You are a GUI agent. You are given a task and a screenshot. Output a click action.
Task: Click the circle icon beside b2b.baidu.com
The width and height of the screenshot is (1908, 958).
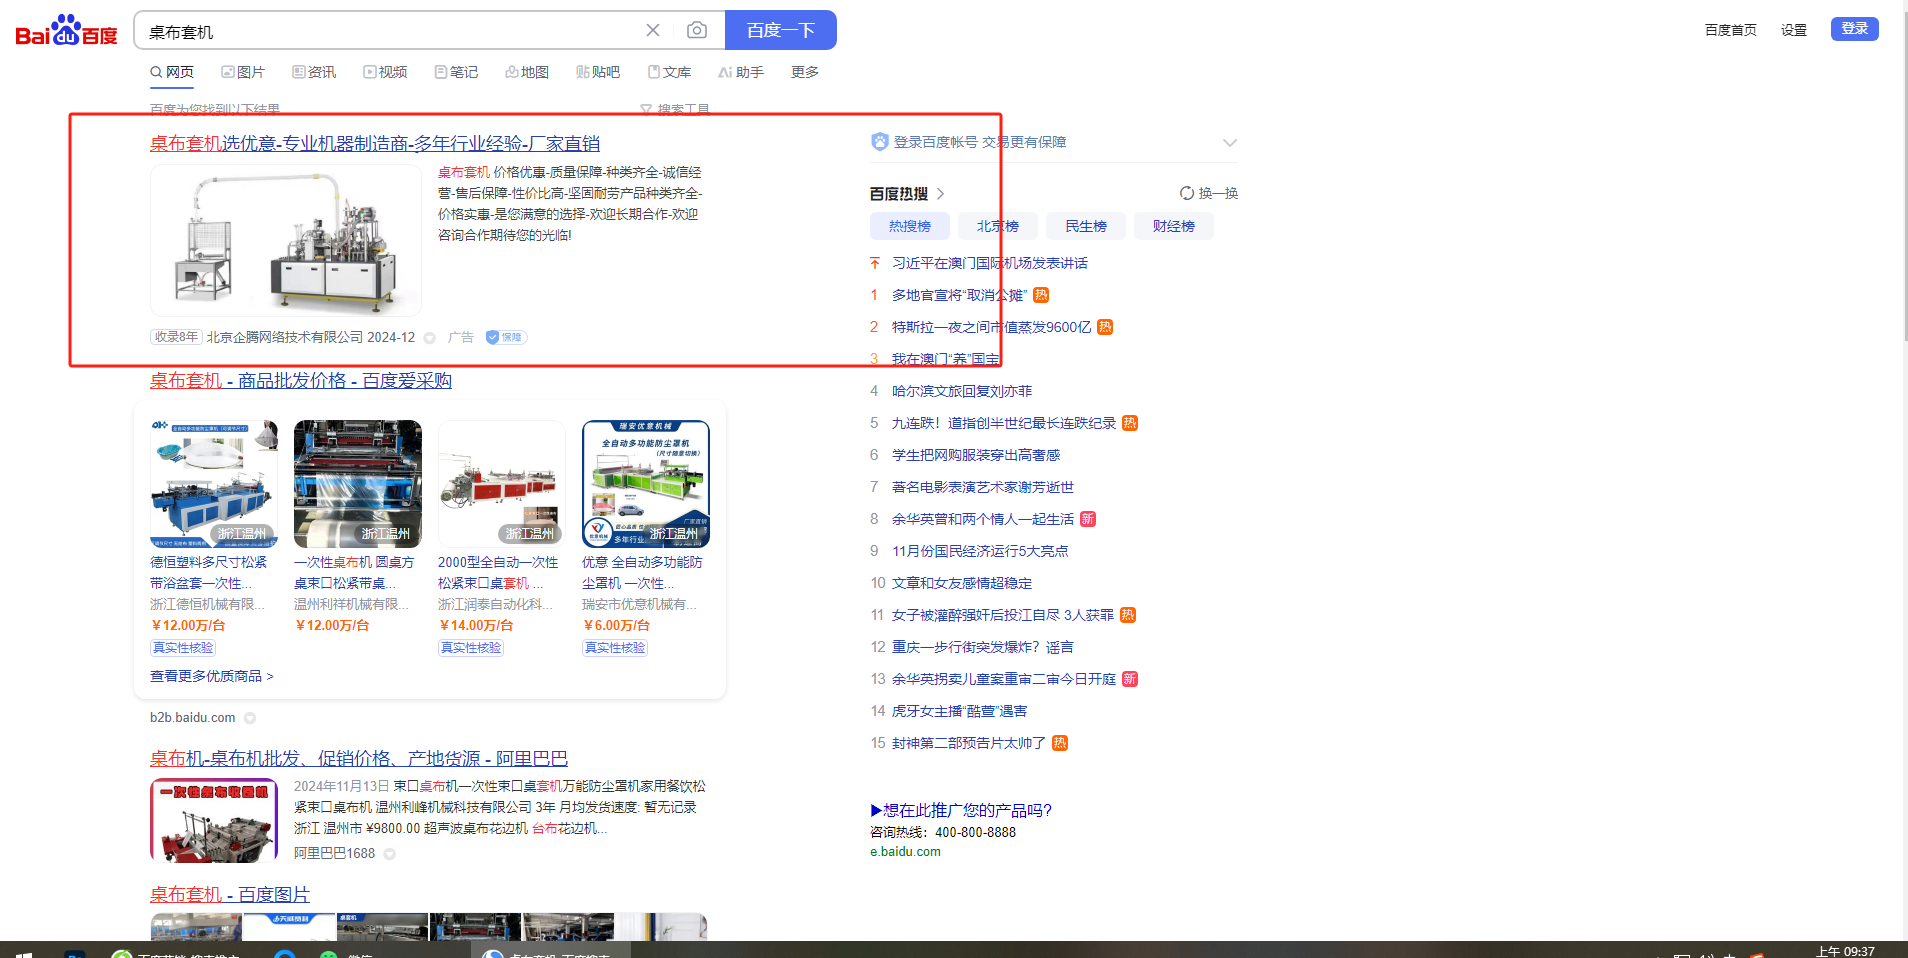click(250, 718)
